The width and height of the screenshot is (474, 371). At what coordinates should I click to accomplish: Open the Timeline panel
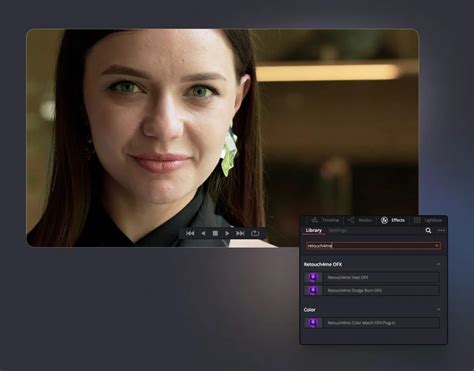(325, 220)
